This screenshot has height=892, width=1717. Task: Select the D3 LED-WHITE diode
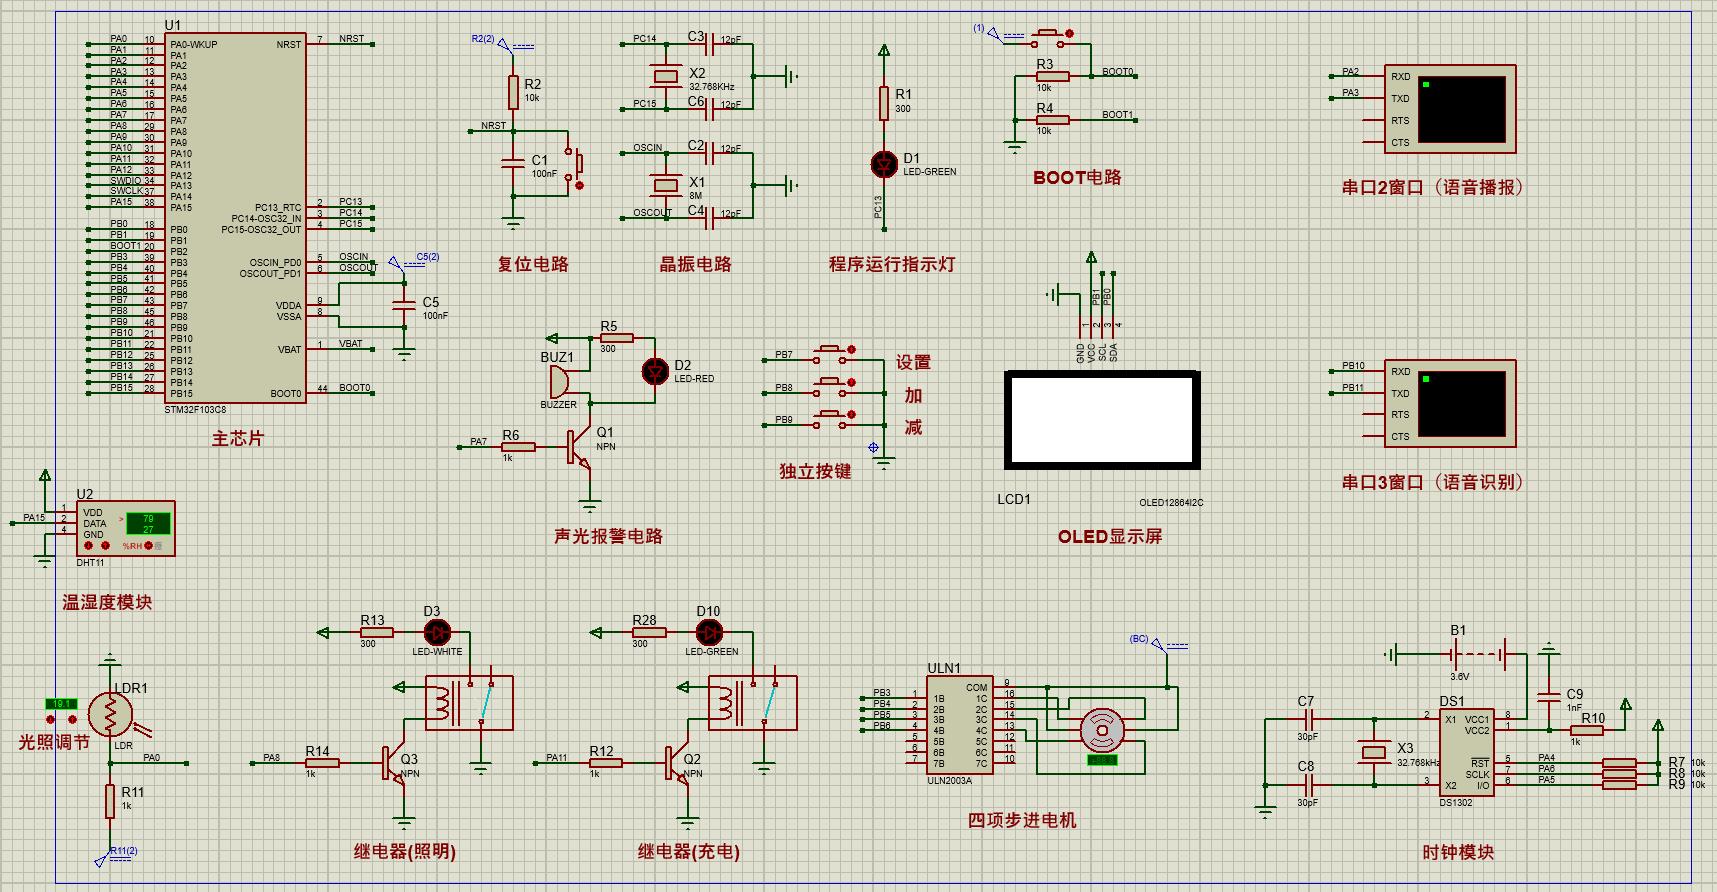point(437,632)
